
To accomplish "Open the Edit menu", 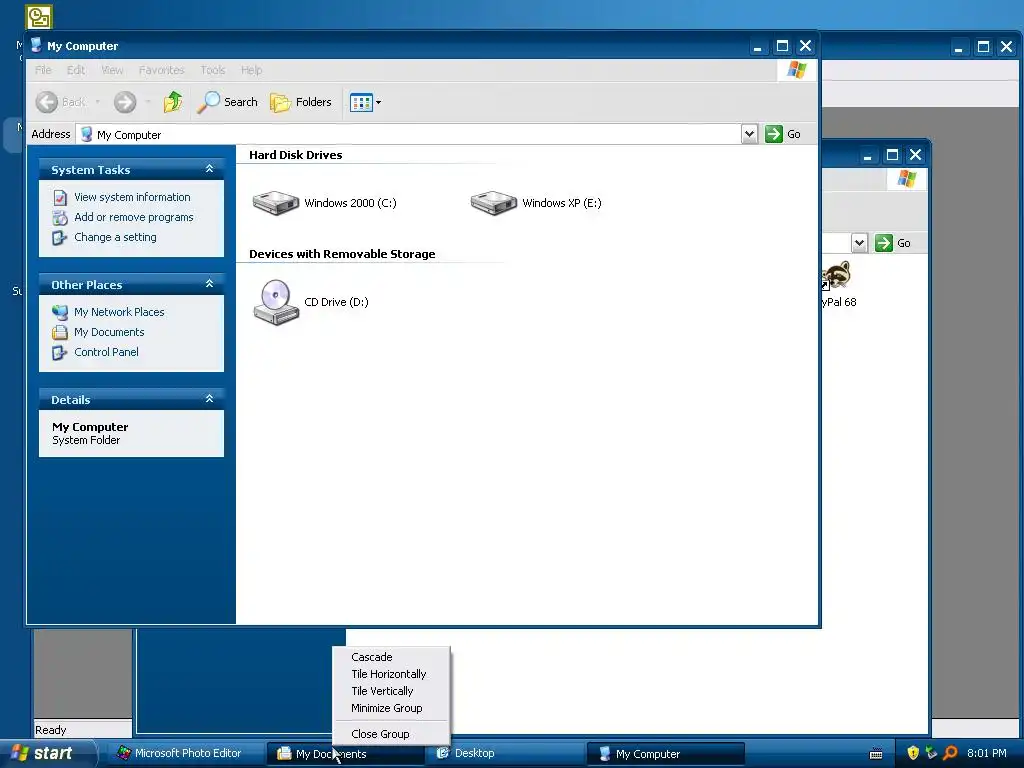I will click(76, 70).
